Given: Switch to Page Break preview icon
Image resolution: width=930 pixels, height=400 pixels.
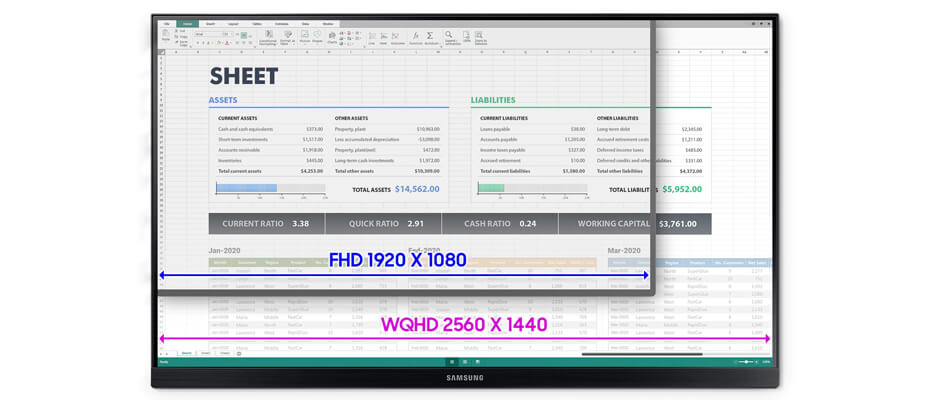Looking at the screenshot, I should [x=477, y=361].
